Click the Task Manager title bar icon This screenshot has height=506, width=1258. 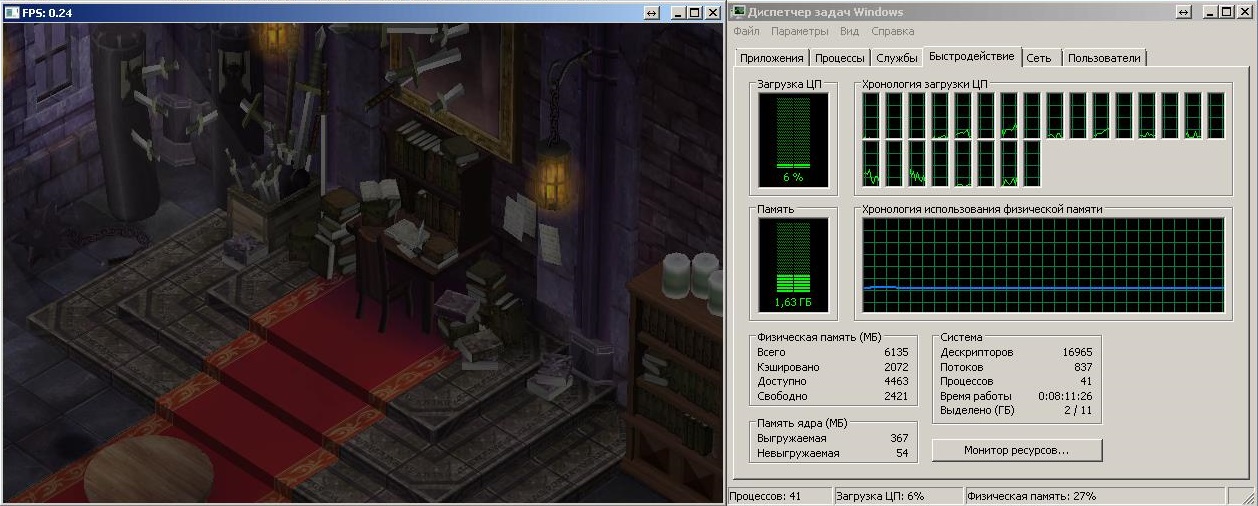coord(739,12)
